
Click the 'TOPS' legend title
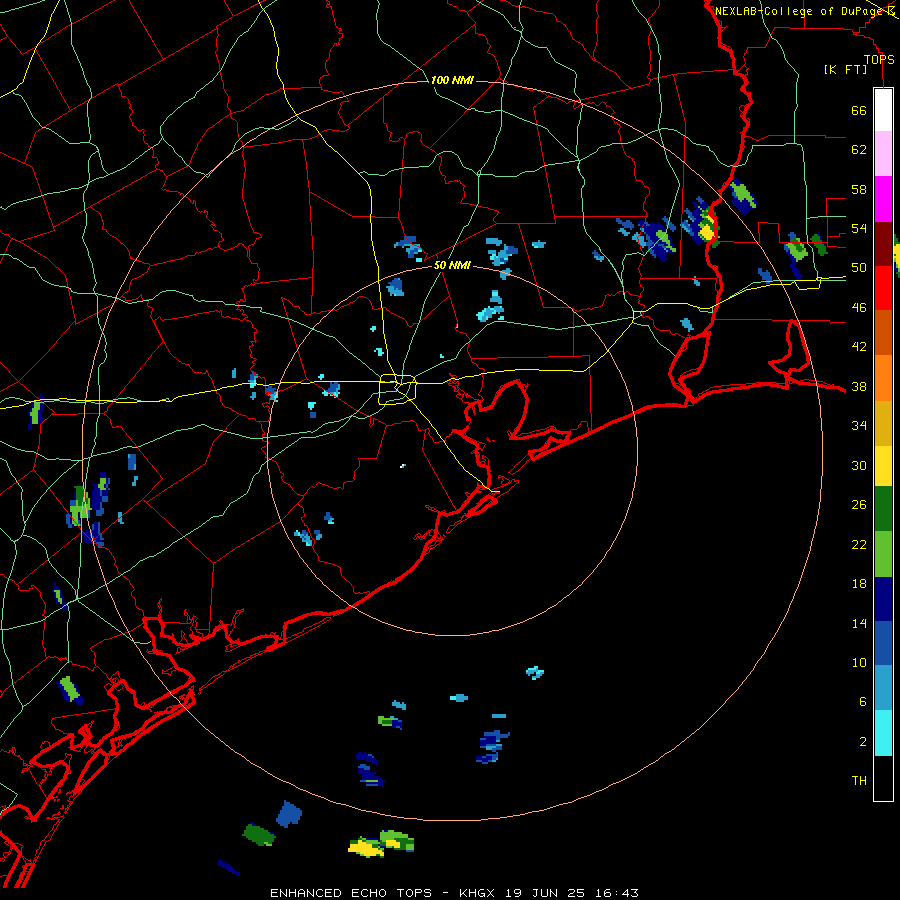pyautogui.click(x=879, y=60)
